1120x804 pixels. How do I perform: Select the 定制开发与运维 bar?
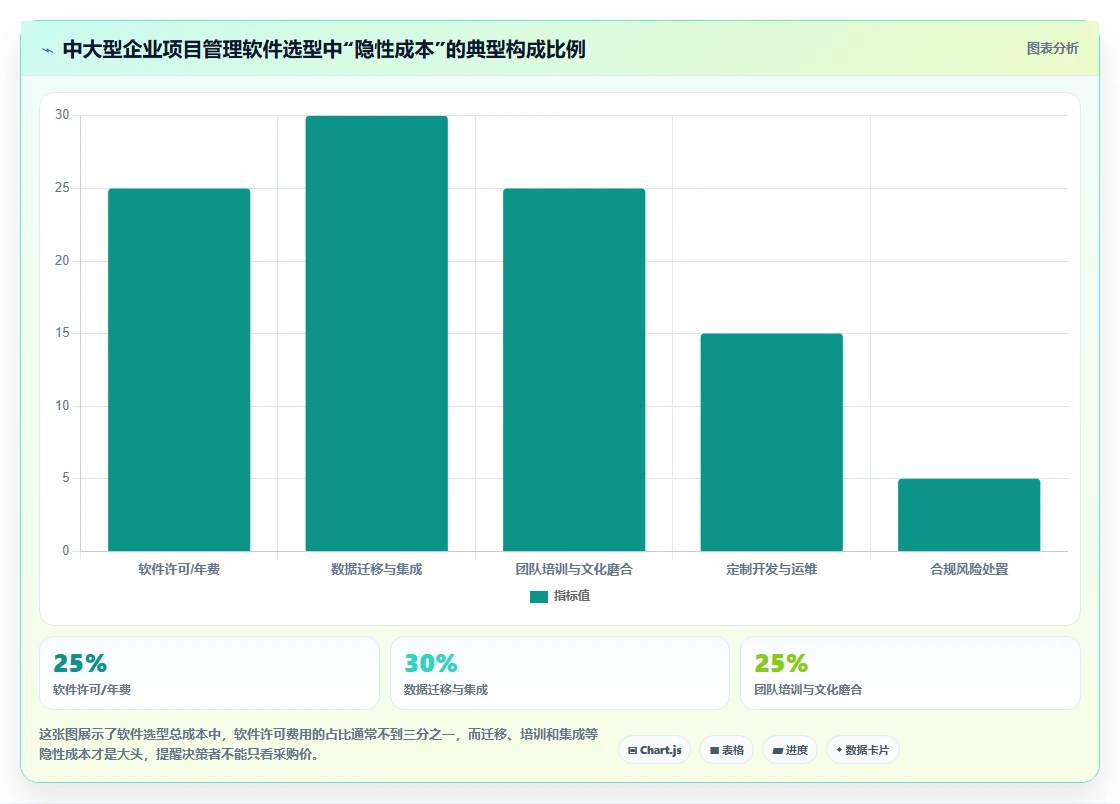tap(771, 442)
